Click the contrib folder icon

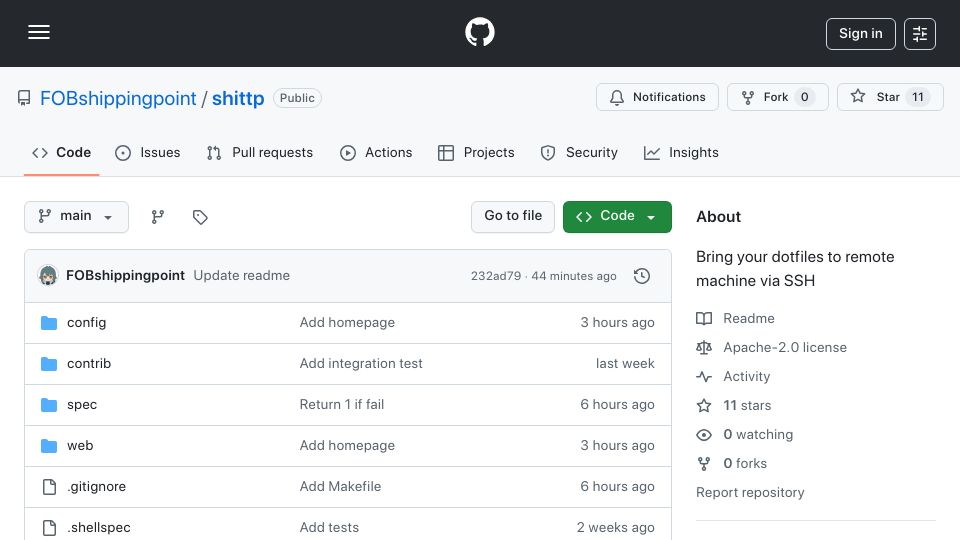(x=49, y=364)
